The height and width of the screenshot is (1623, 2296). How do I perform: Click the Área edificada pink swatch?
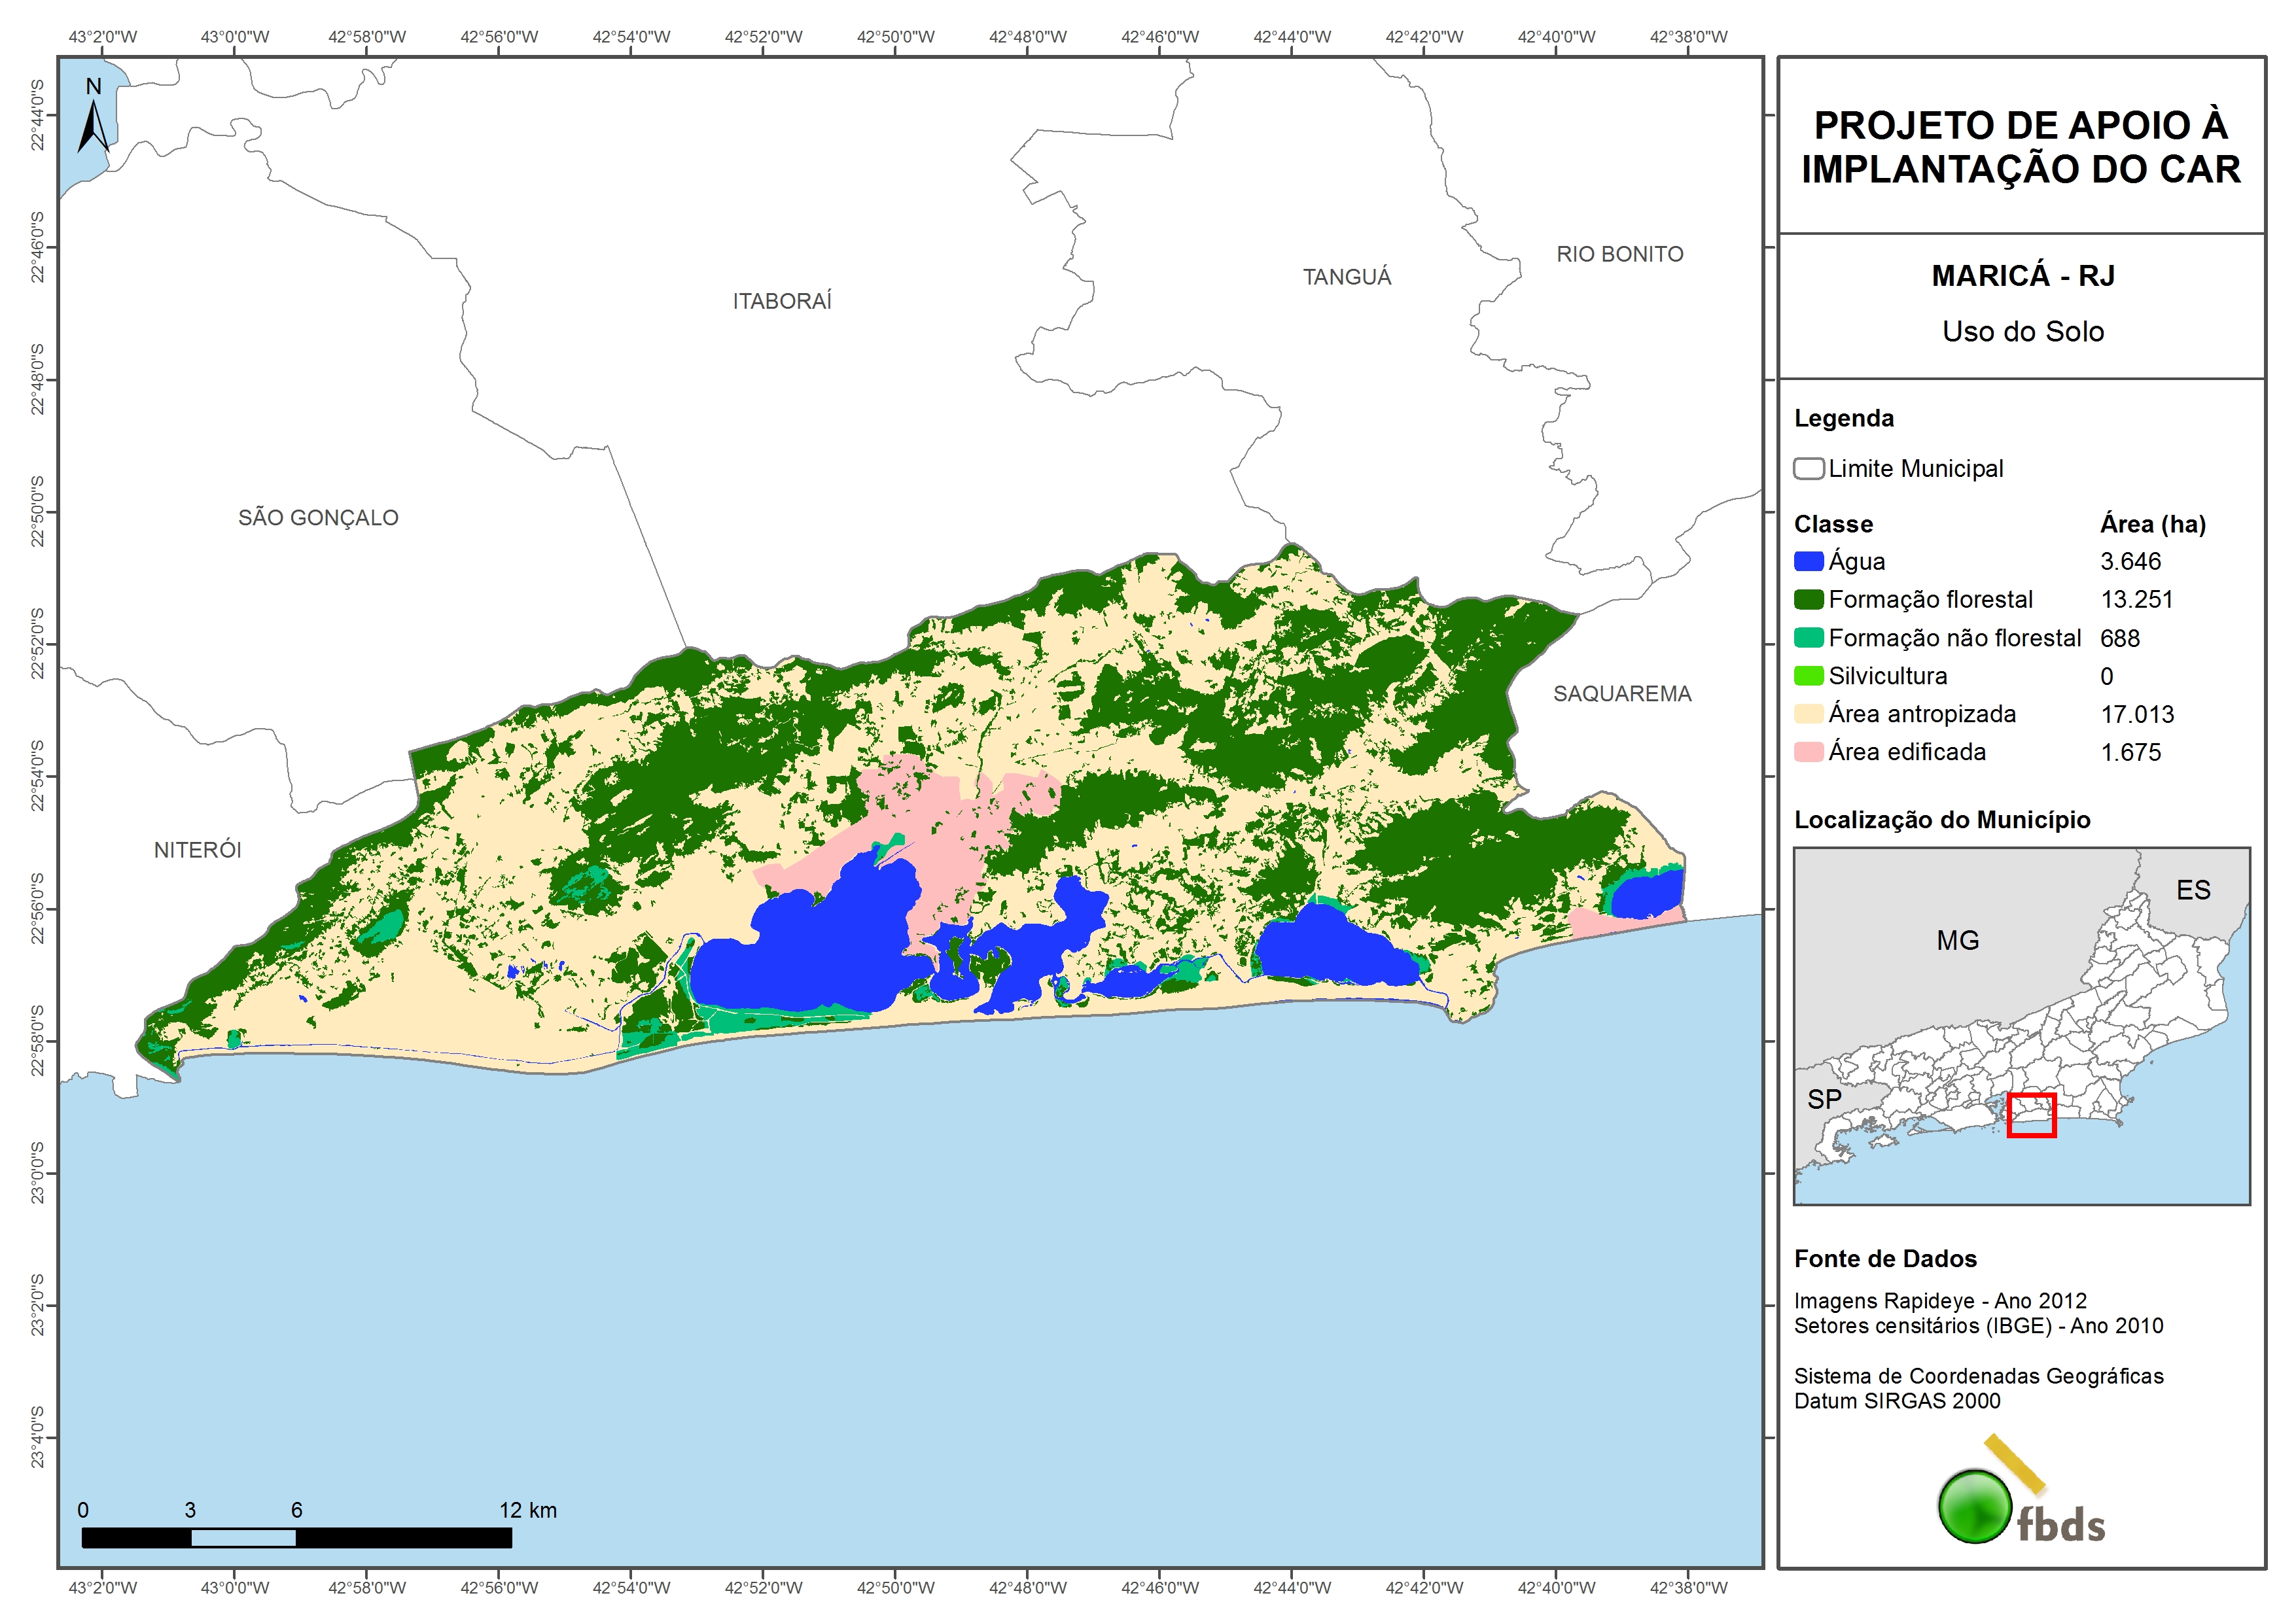coord(1808,752)
